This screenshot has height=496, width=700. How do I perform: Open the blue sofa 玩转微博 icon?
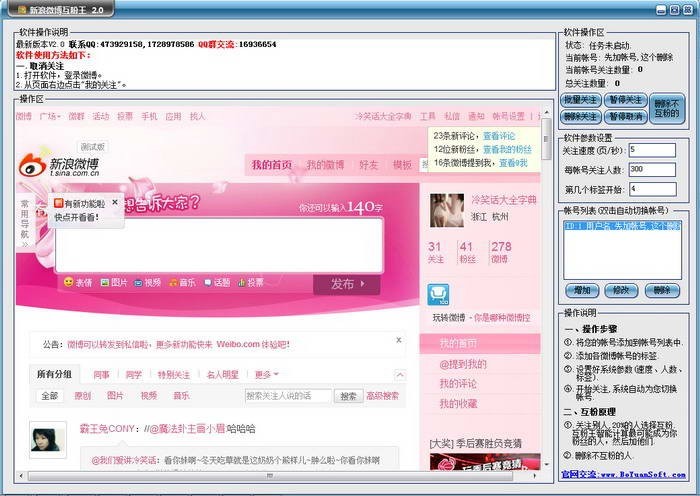tap(438, 295)
